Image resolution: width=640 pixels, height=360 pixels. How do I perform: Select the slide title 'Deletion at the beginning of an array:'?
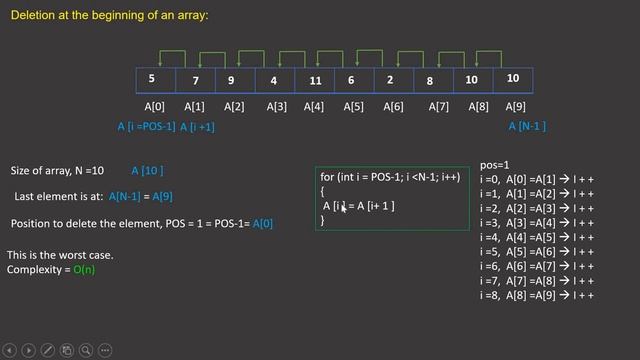click(109, 15)
